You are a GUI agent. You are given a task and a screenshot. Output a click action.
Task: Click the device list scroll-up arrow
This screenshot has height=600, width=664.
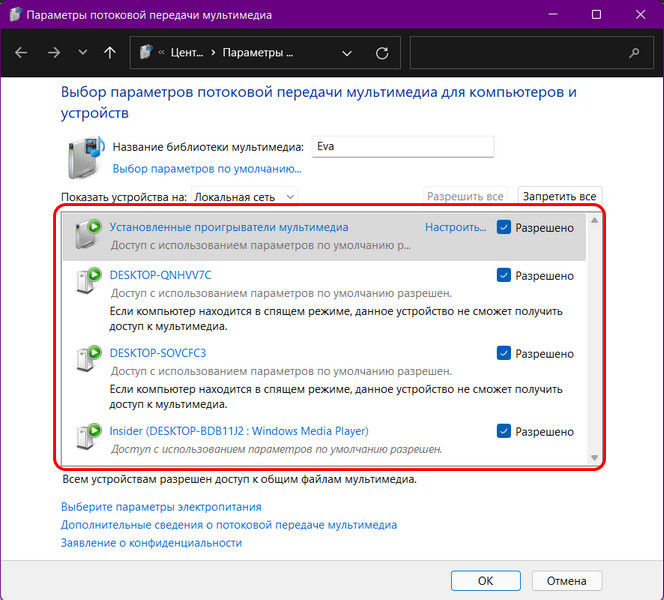(595, 220)
